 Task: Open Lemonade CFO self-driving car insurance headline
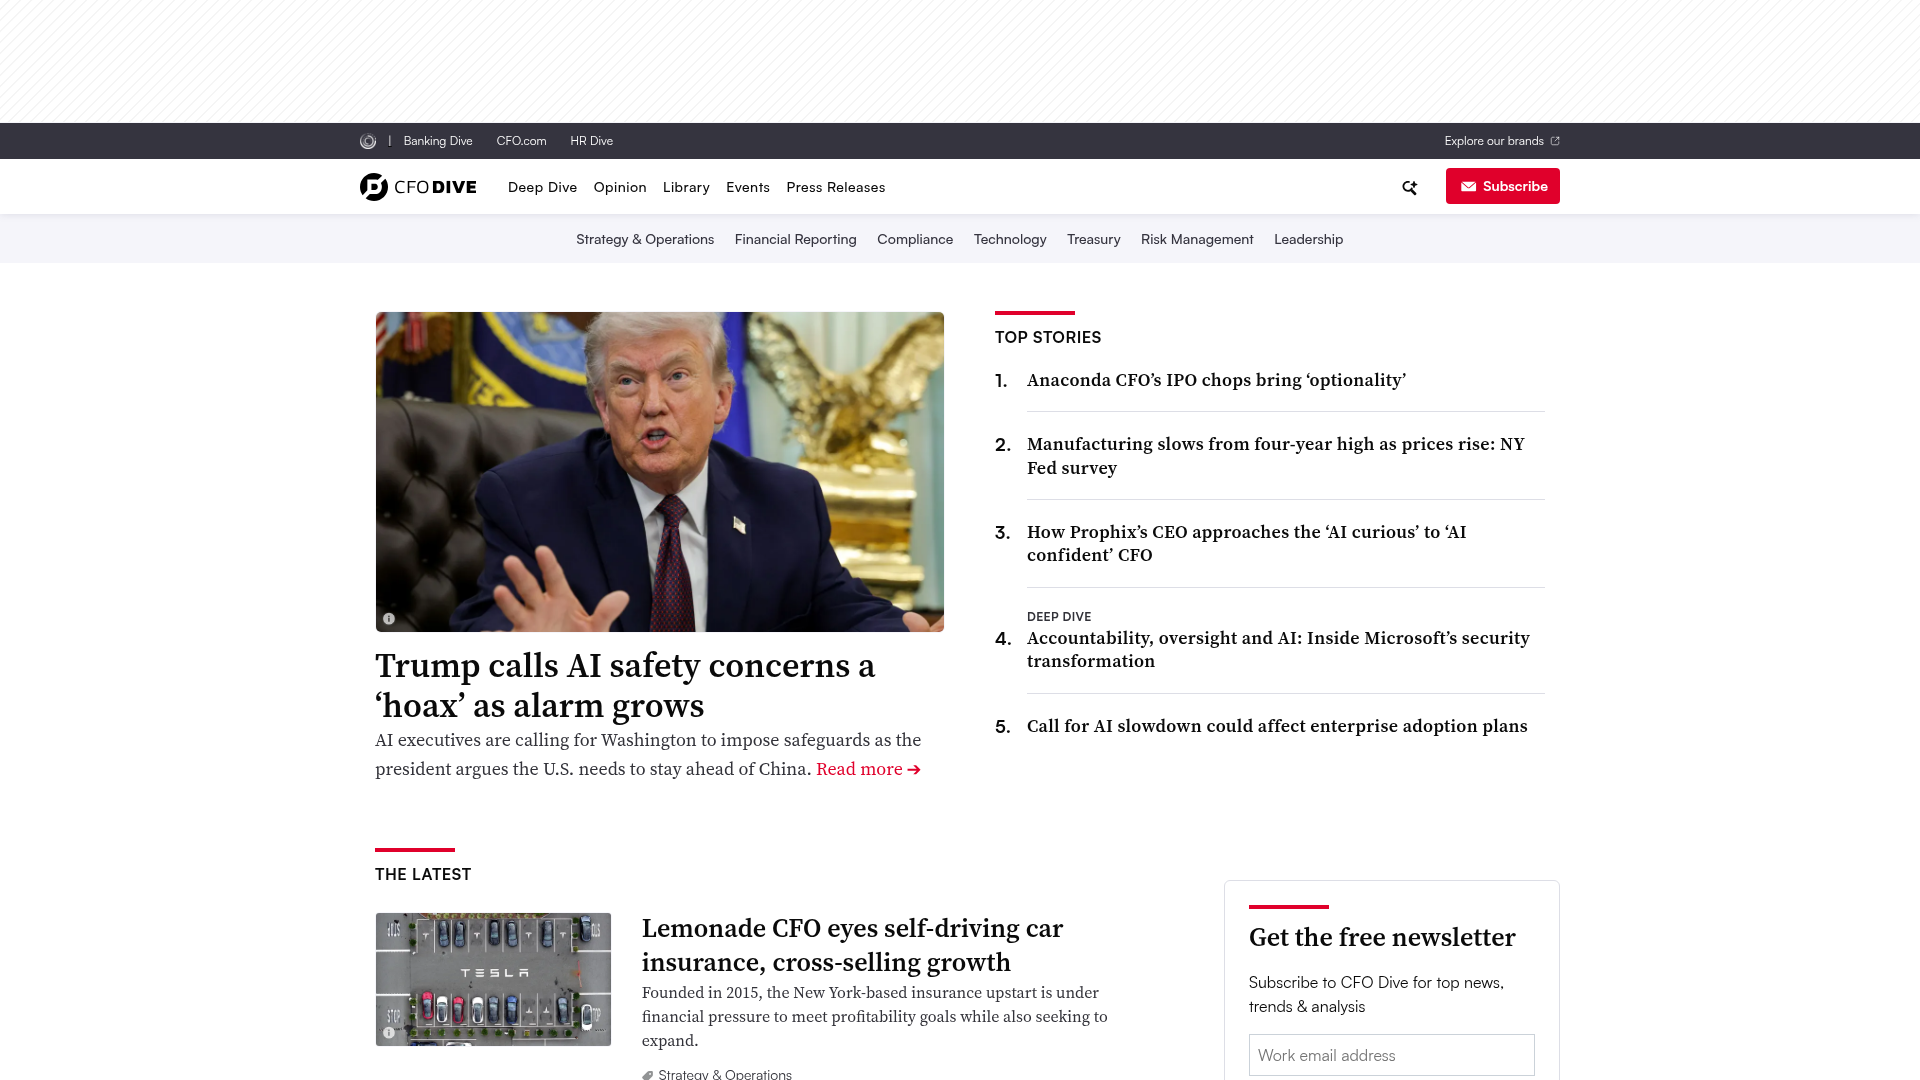click(x=852, y=945)
